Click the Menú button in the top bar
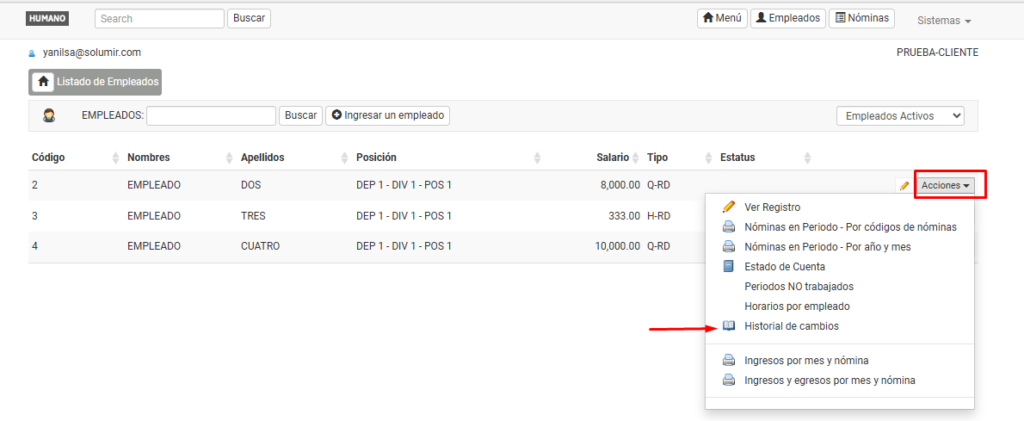The height and width of the screenshot is (421, 1024). tap(722, 18)
